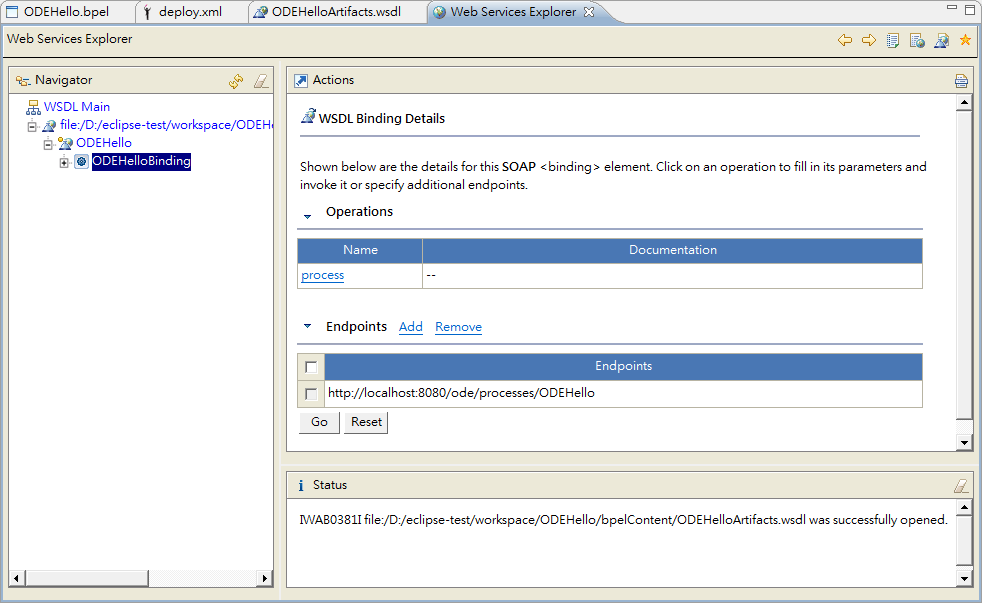
Task: Go forward with the right arrow icon
Action: tap(869, 40)
